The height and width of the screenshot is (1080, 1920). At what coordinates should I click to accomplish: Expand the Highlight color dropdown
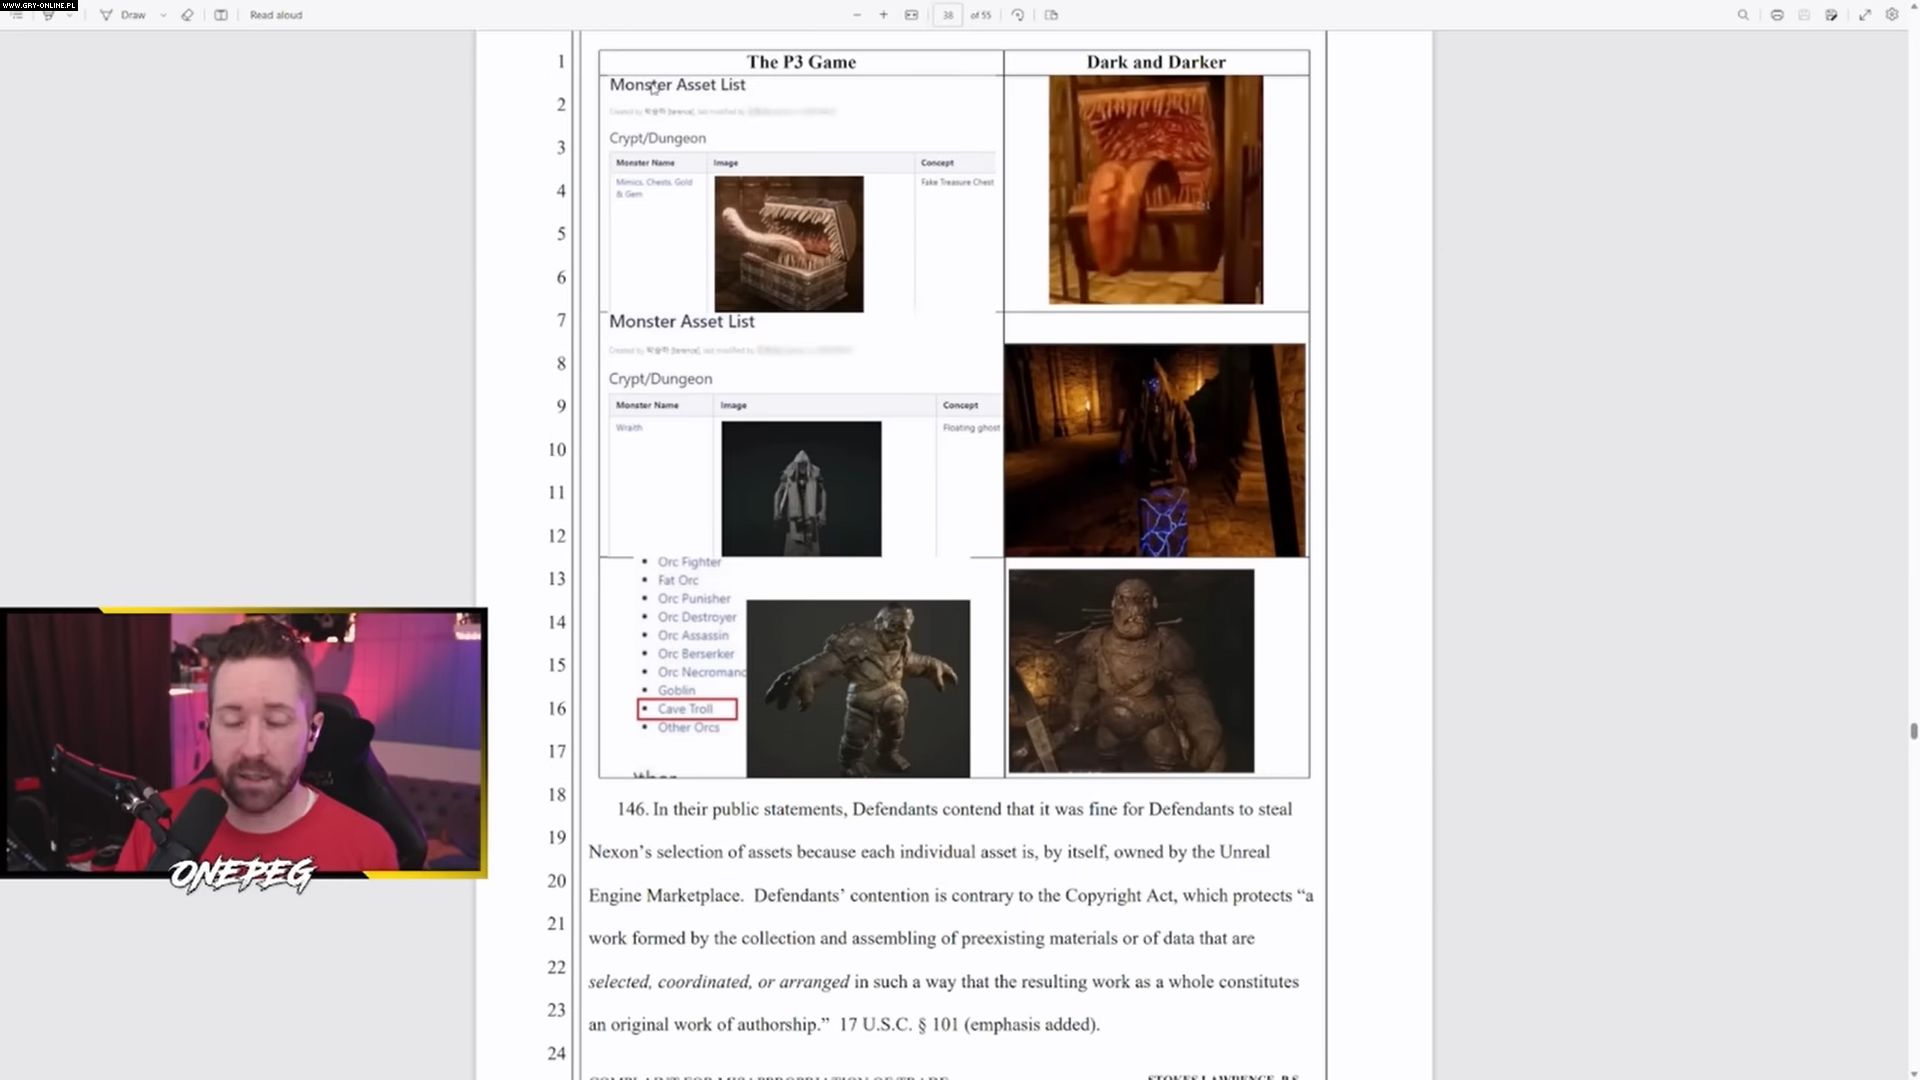(x=69, y=15)
